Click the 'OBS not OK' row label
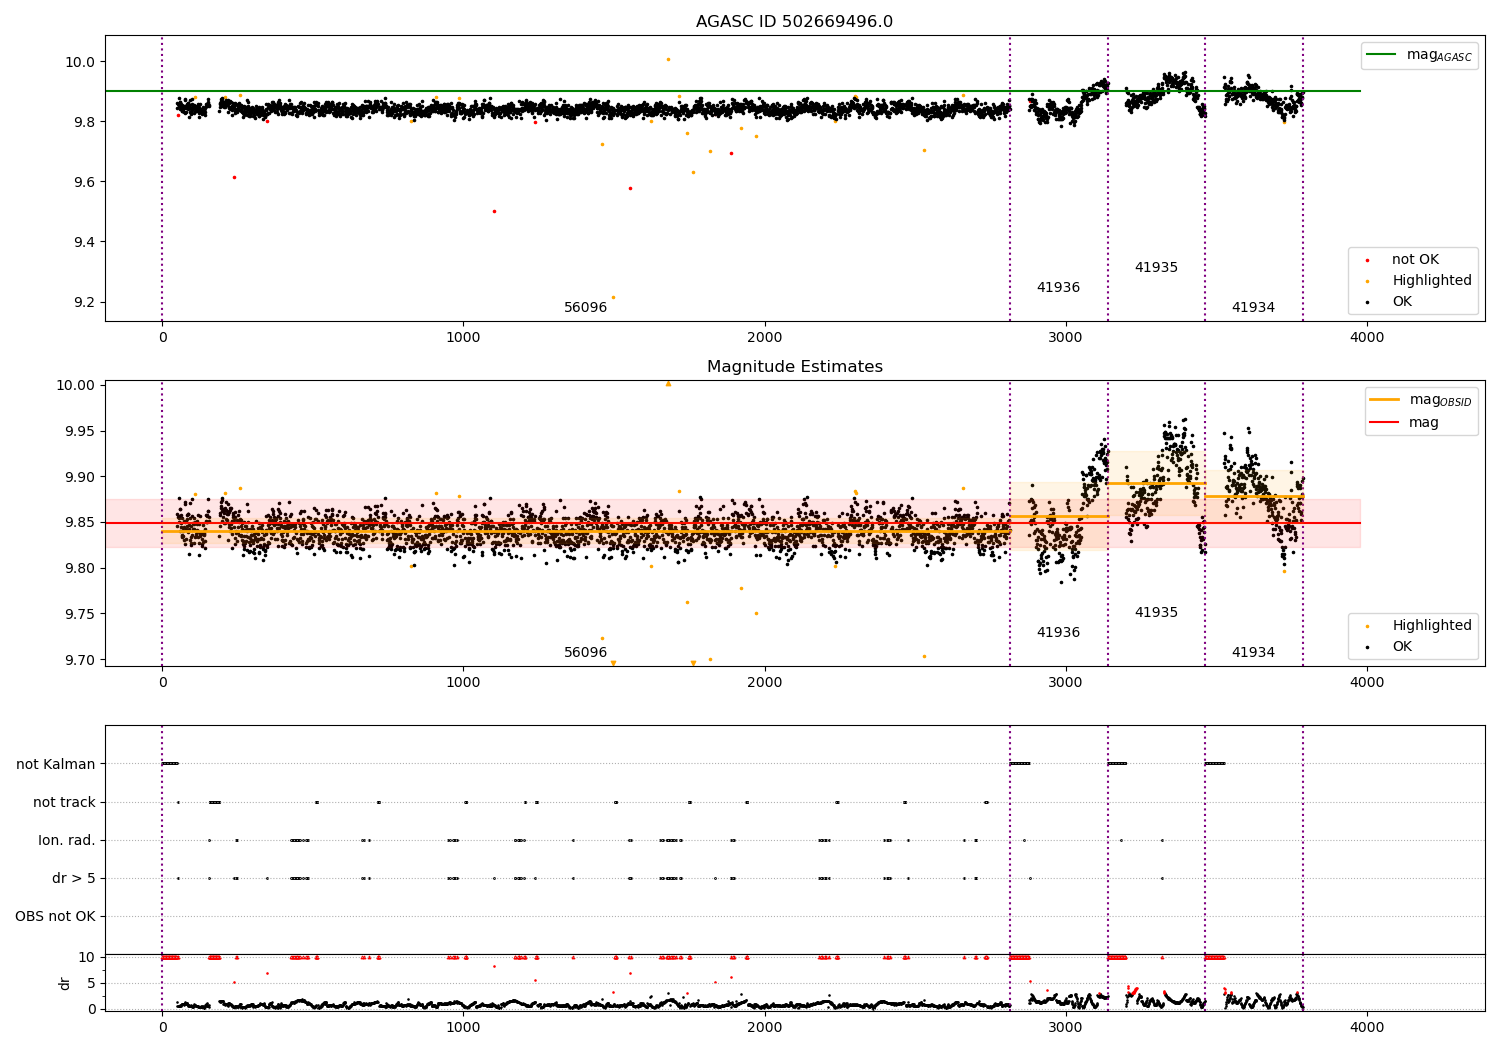 (55, 917)
